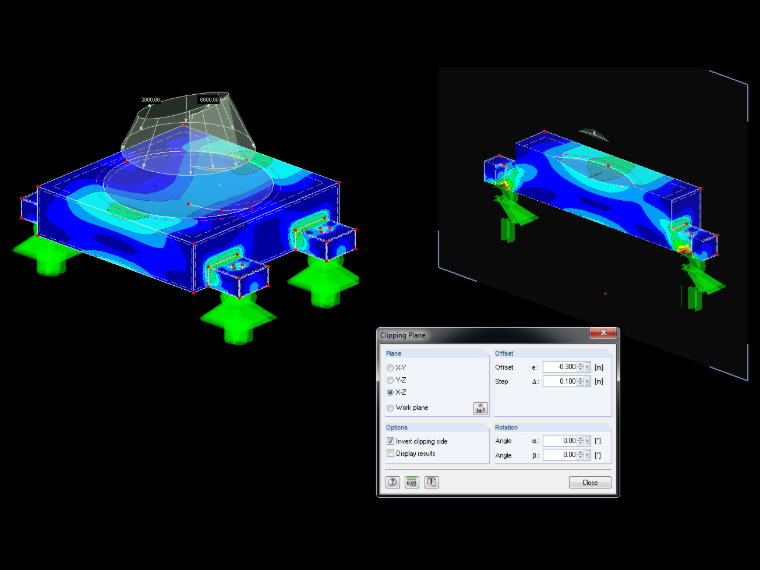Click the red X of Clipping Plane
Screen dimensions: 760x570
[603, 333]
